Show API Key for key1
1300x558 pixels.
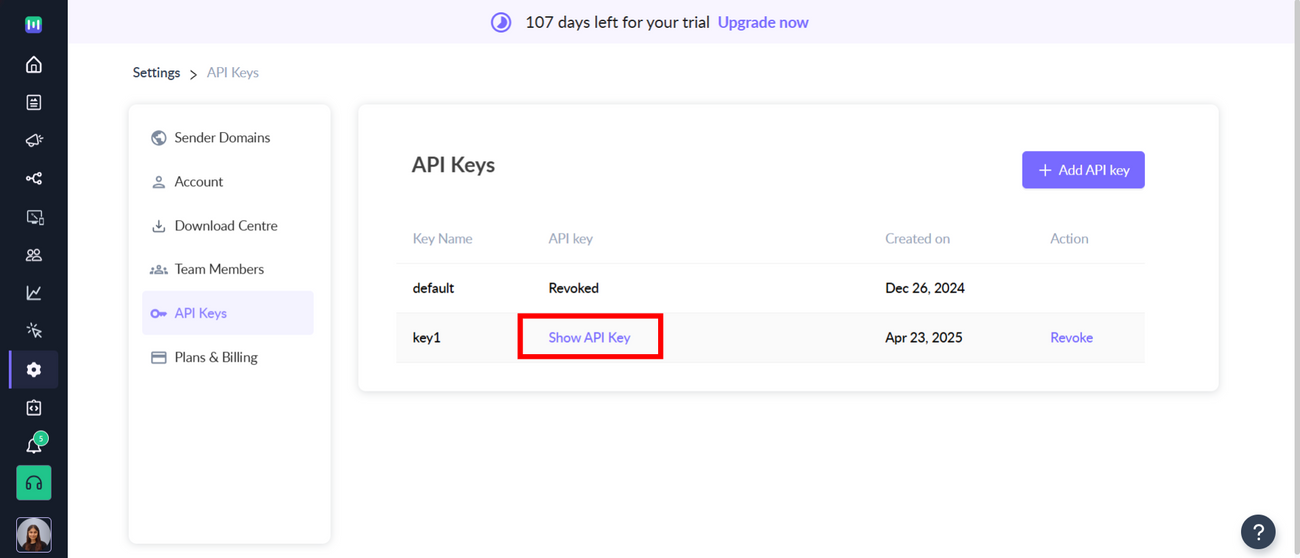589,338
